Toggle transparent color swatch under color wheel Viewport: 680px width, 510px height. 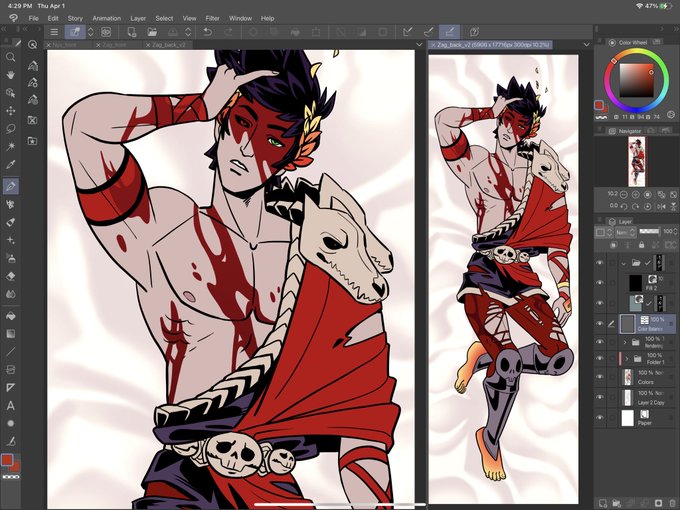[601, 117]
